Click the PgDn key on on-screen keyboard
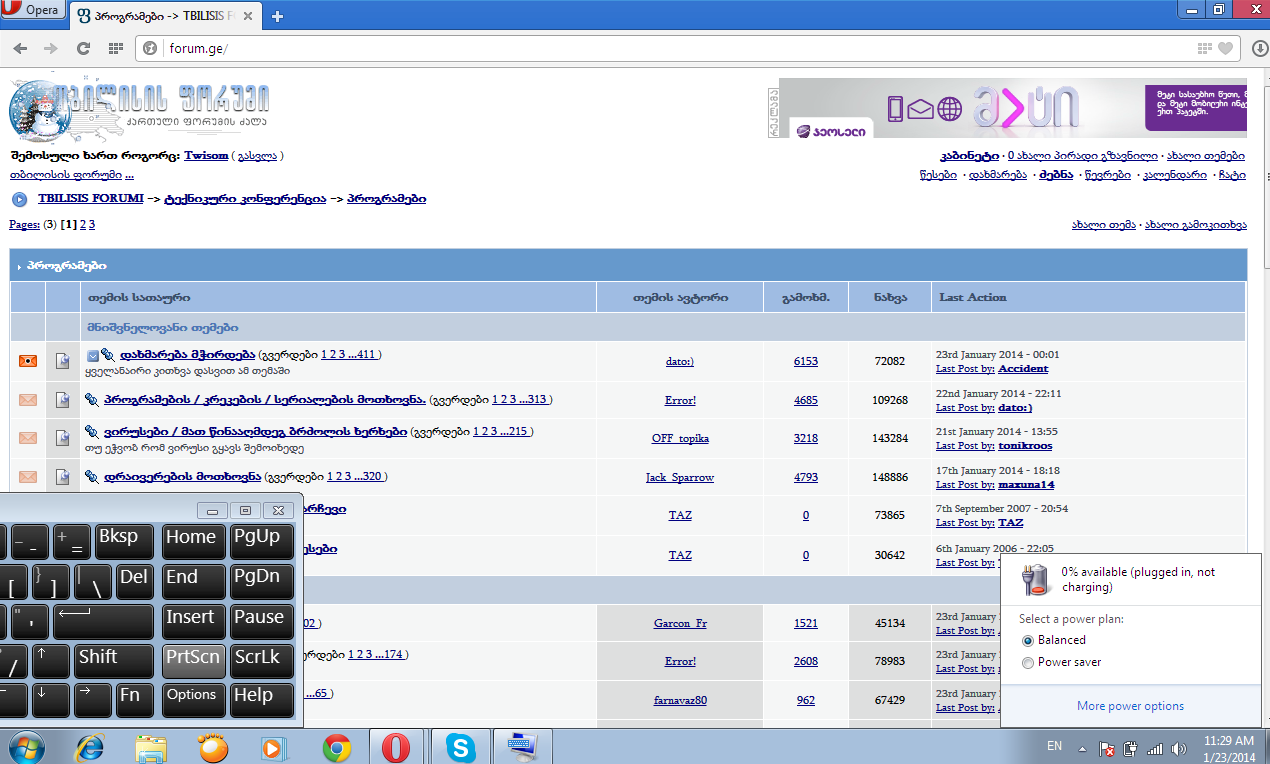The height and width of the screenshot is (764, 1270). pyautogui.click(x=262, y=581)
